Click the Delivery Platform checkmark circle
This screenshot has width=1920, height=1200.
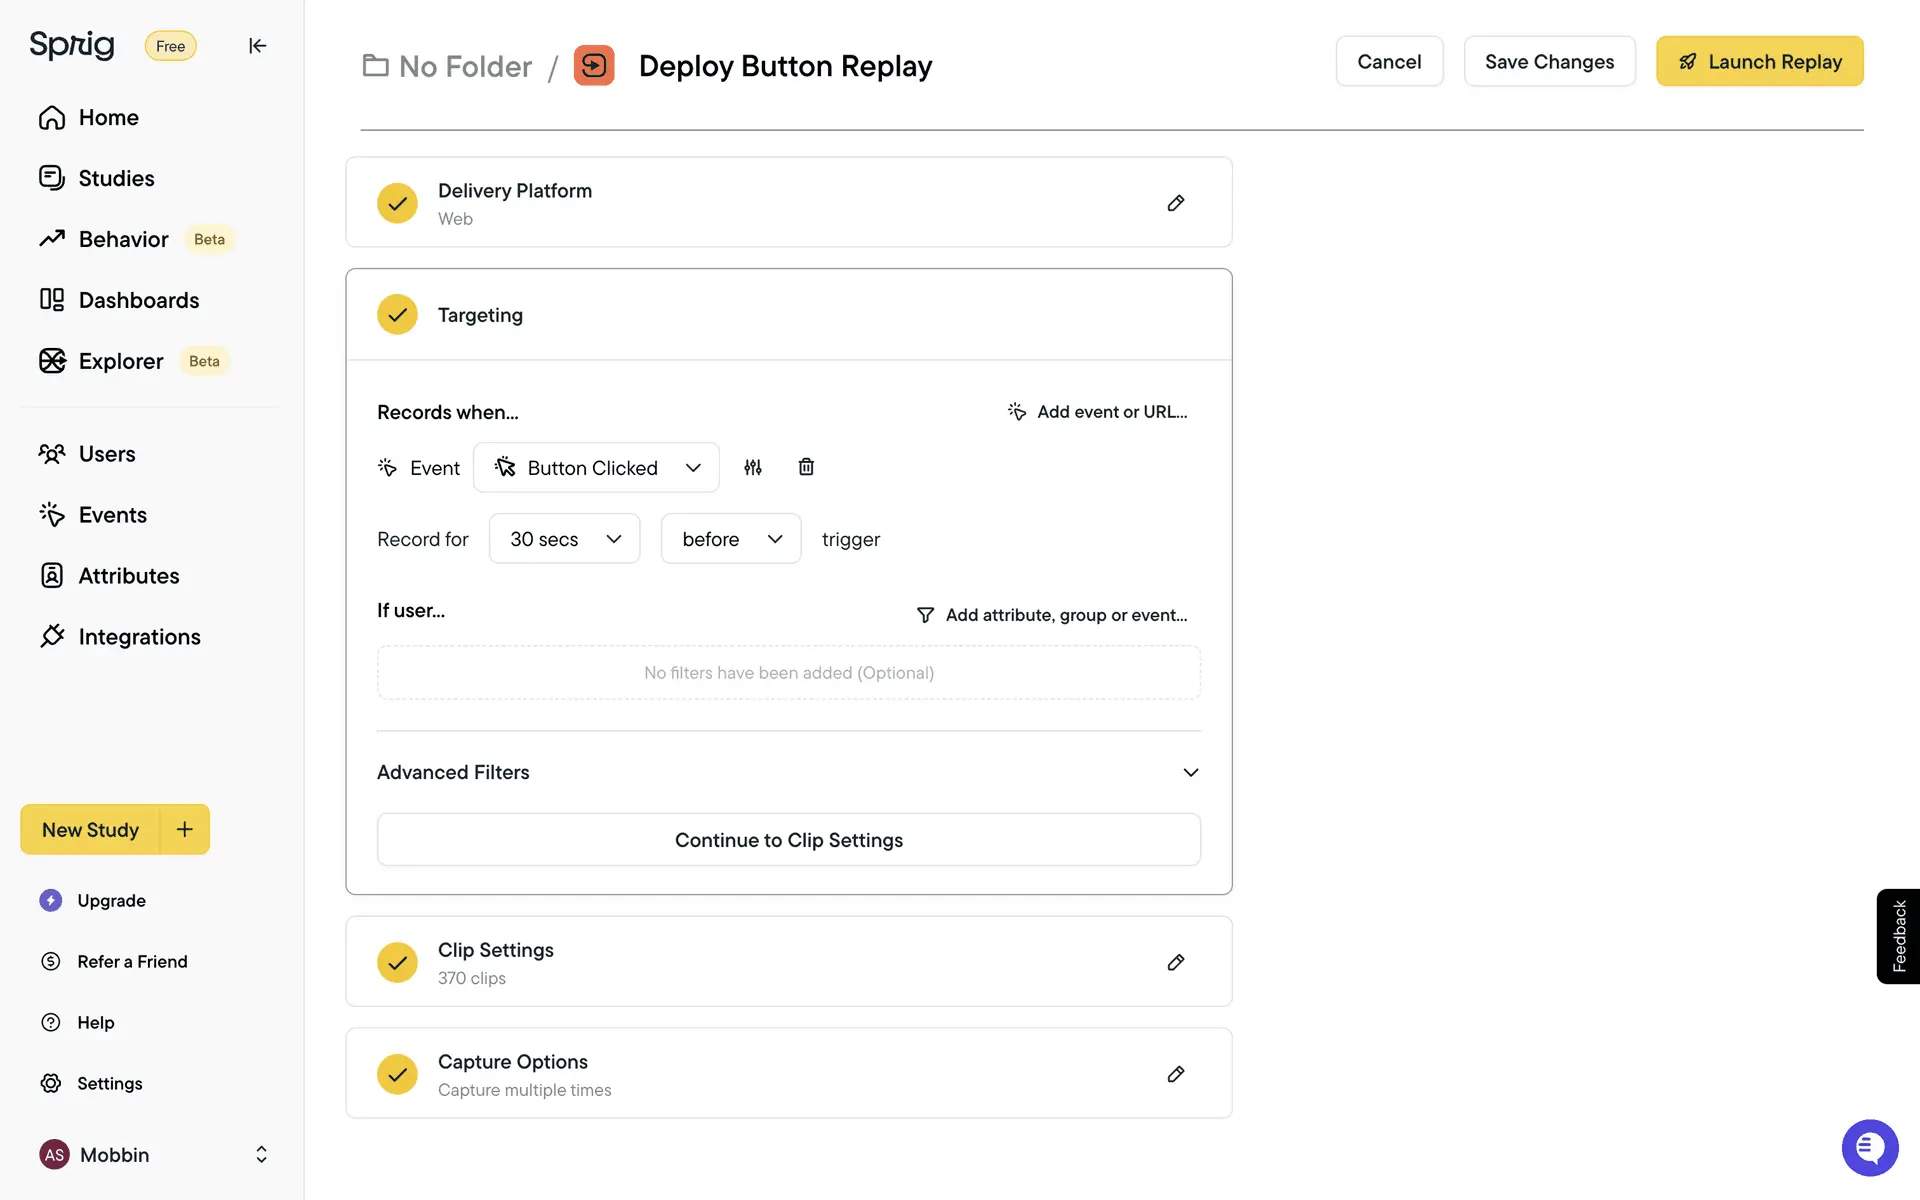(397, 203)
